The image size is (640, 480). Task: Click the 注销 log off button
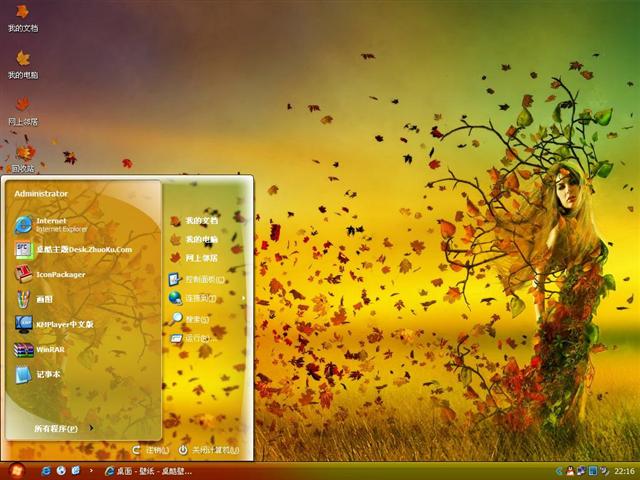(150, 450)
